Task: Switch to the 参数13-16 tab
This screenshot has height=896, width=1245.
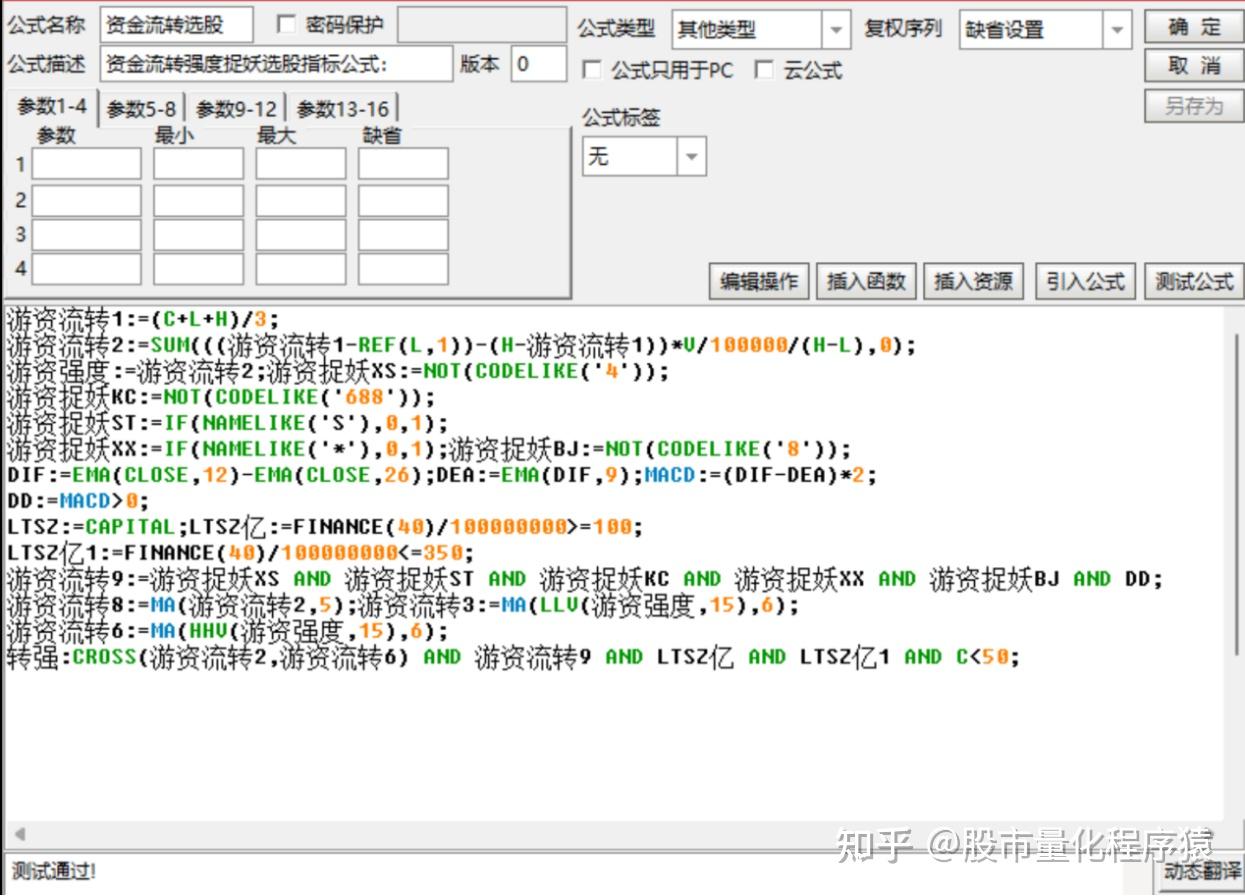Action: [343, 109]
